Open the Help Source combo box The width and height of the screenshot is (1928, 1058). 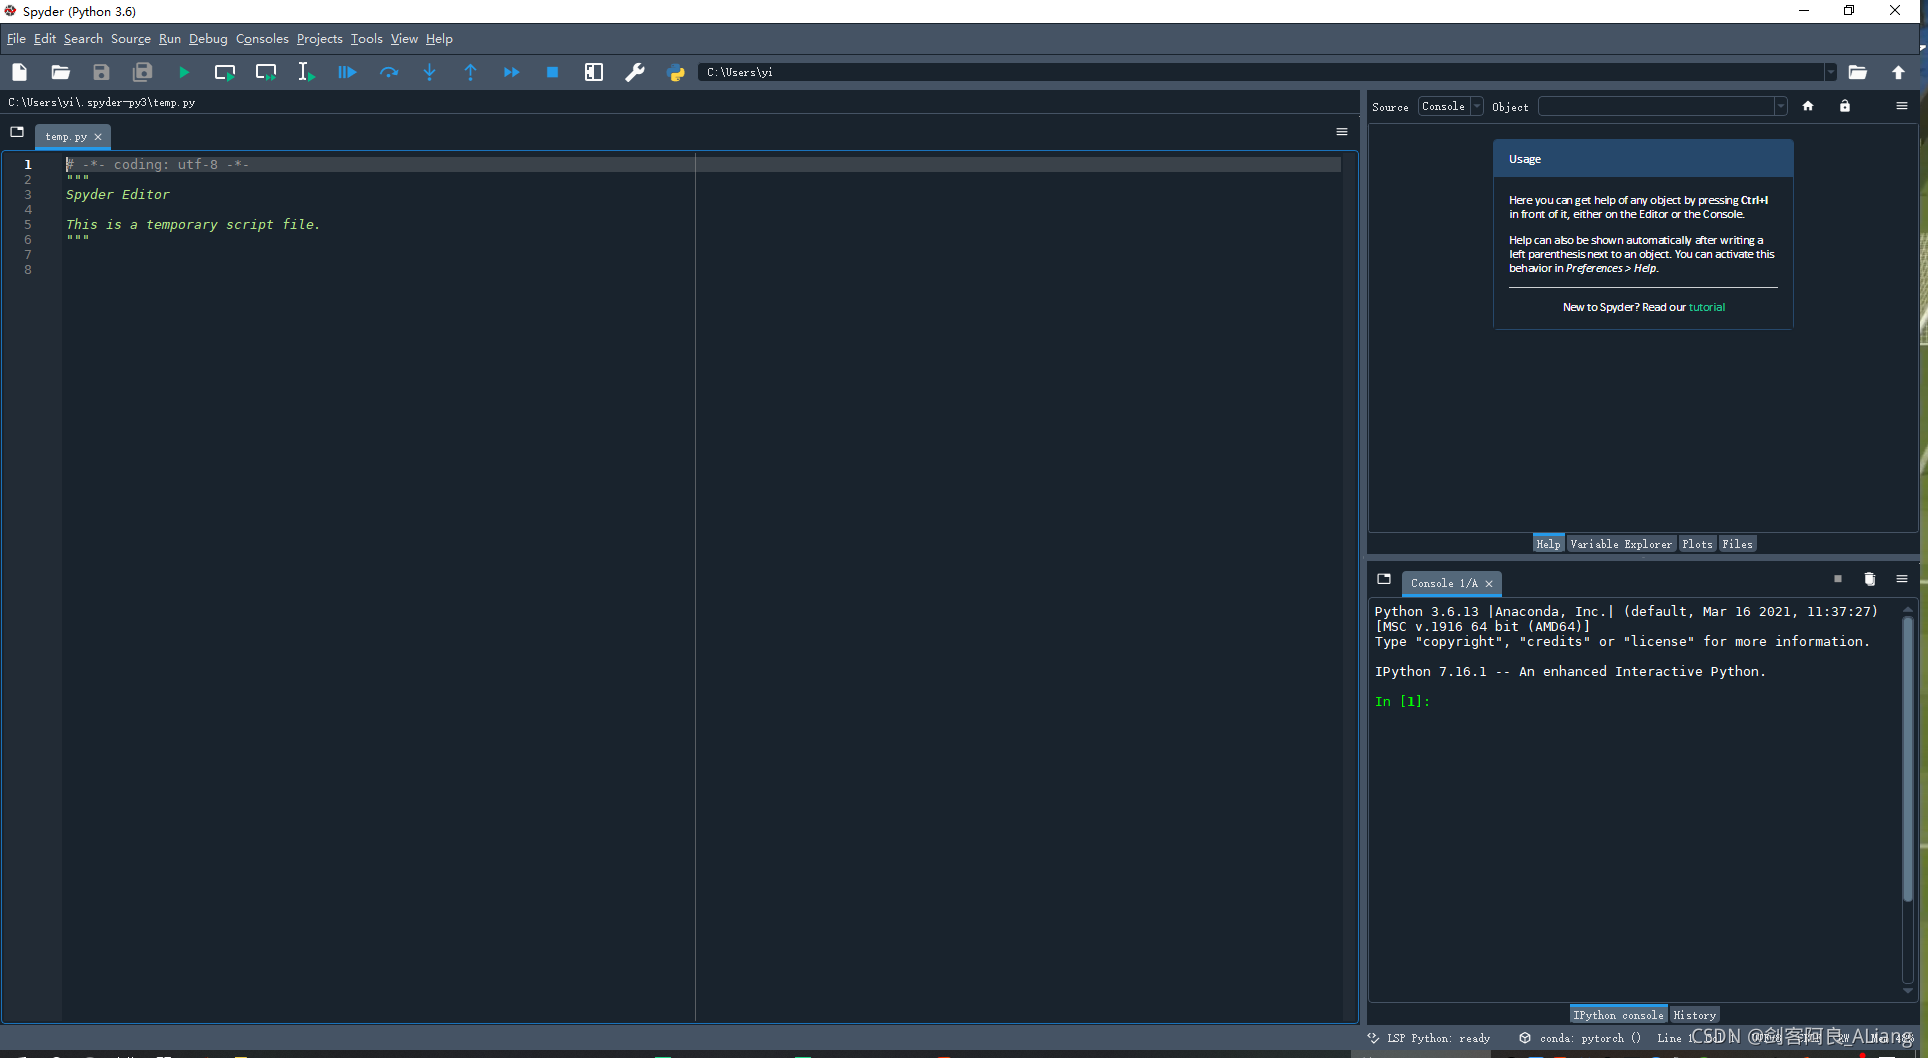click(1451, 107)
